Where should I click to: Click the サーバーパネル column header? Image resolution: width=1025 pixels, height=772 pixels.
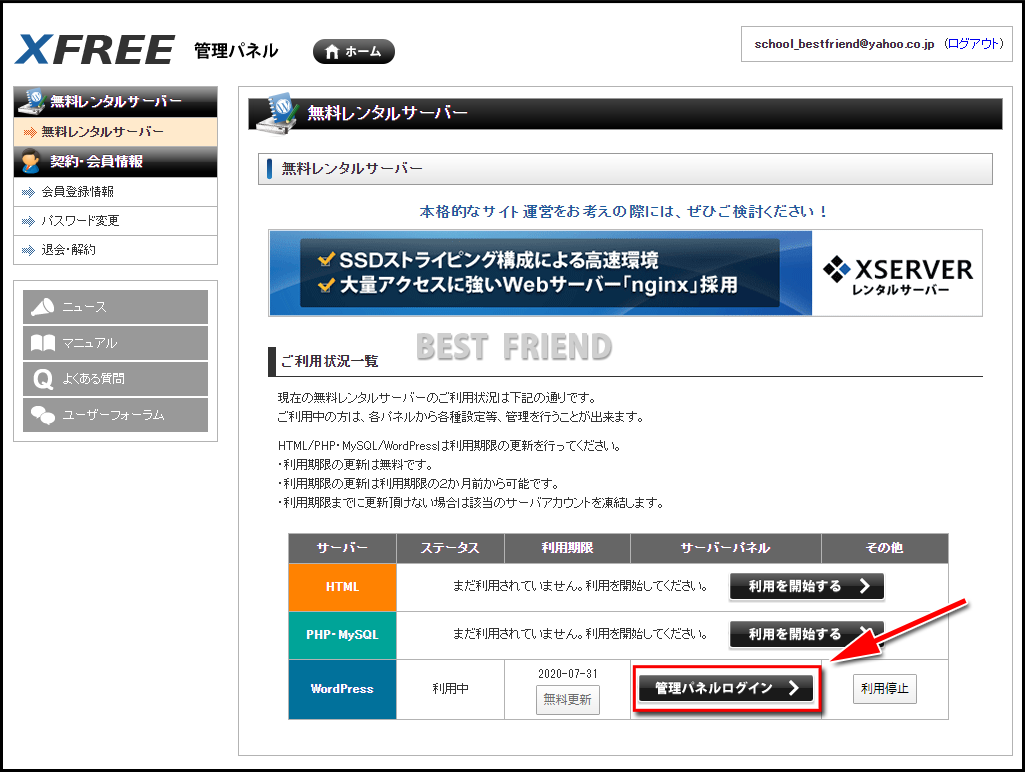point(726,548)
